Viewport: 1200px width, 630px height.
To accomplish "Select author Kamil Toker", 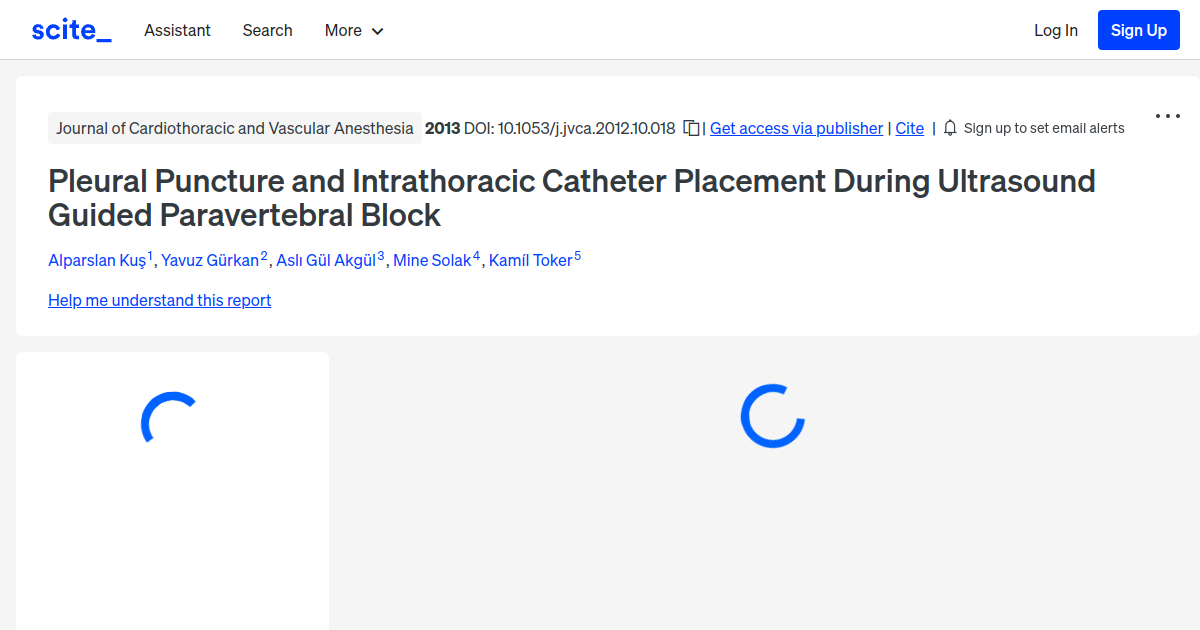I will (x=528, y=259).
